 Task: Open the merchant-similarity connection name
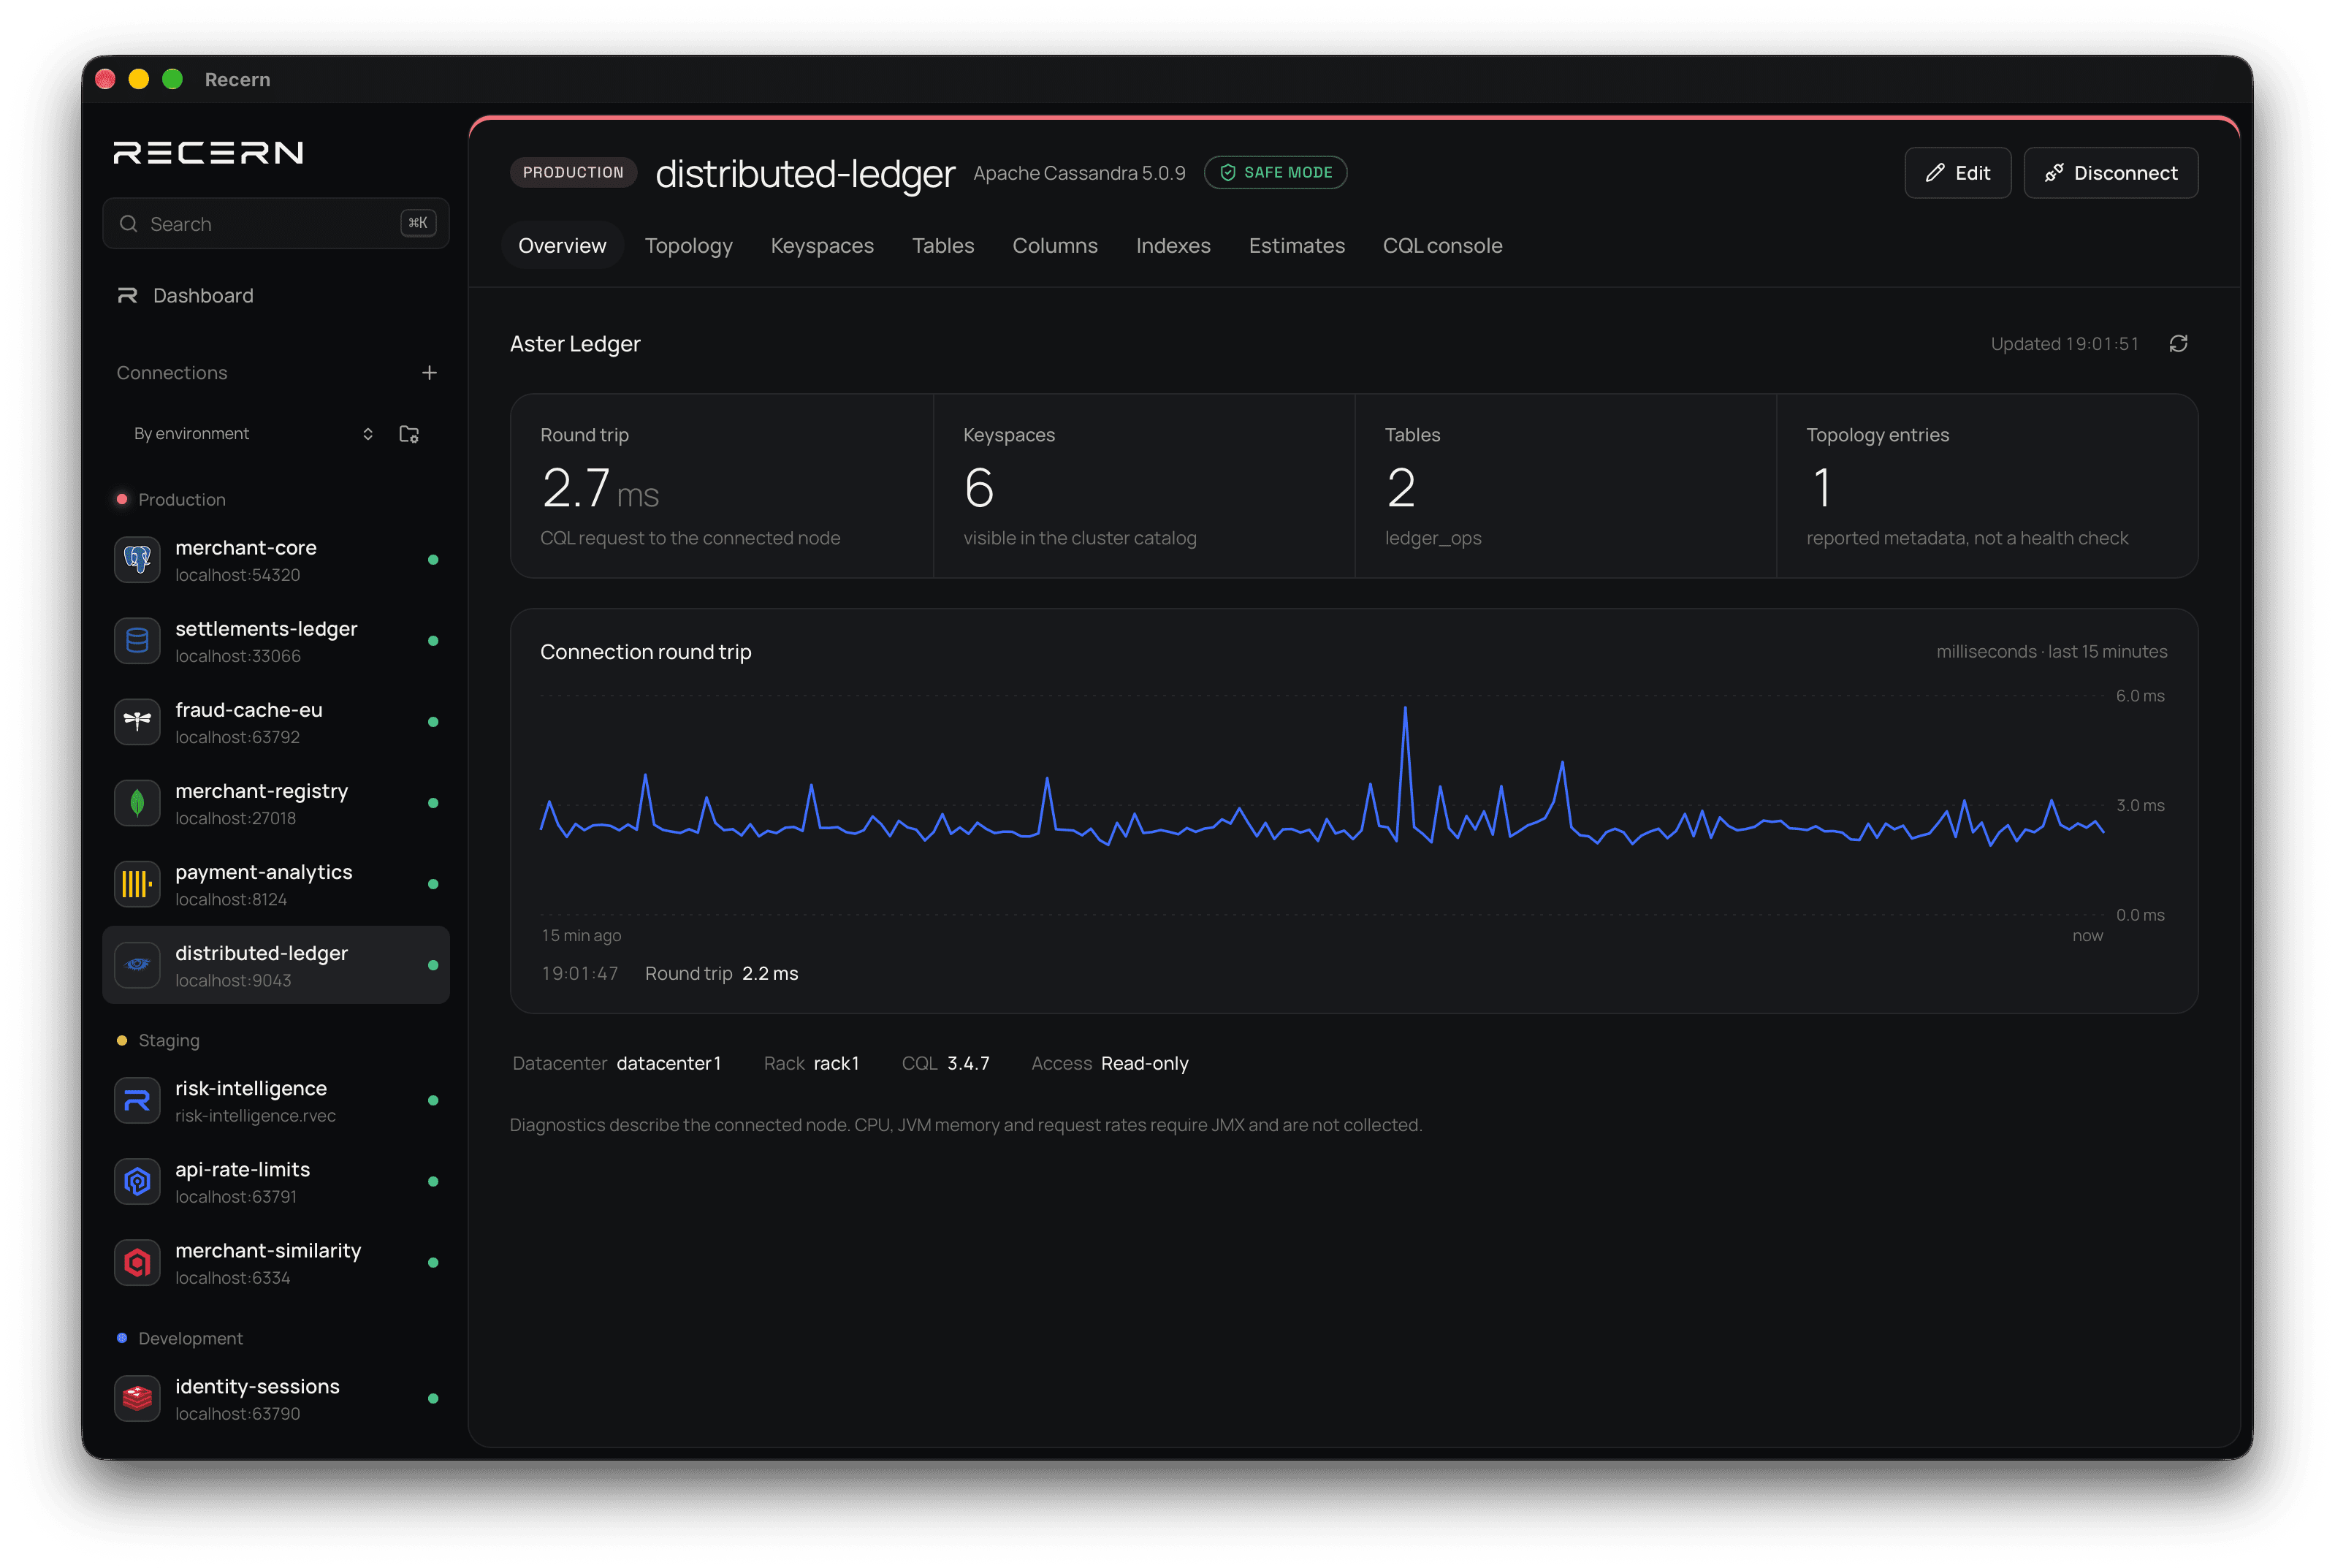click(268, 1251)
